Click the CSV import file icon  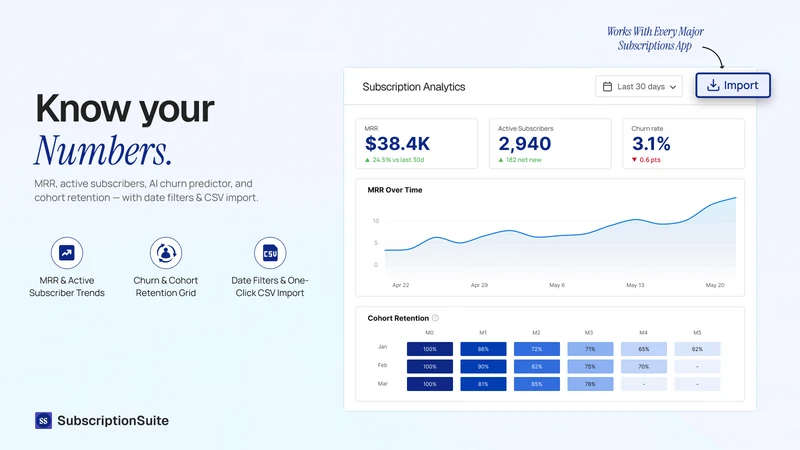270,253
